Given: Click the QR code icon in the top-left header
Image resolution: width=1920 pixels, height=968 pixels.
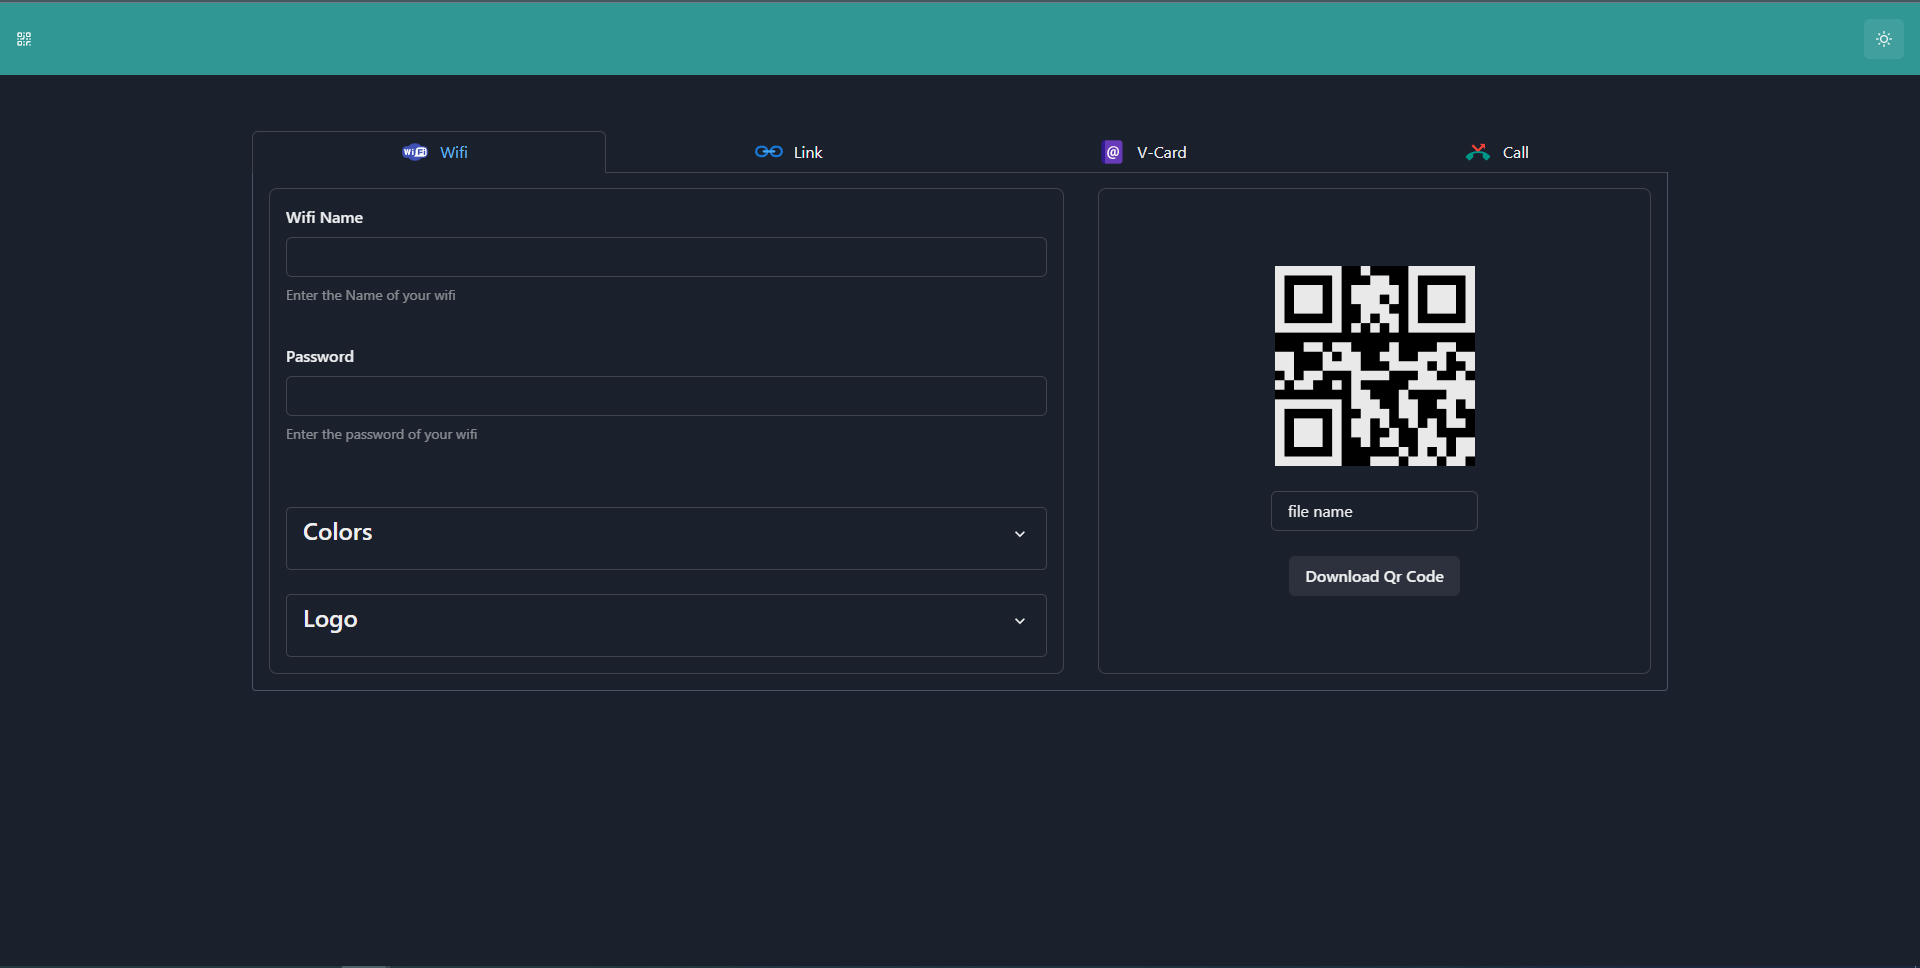Looking at the screenshot, I should pyautogui.click(x=24, y=39).
